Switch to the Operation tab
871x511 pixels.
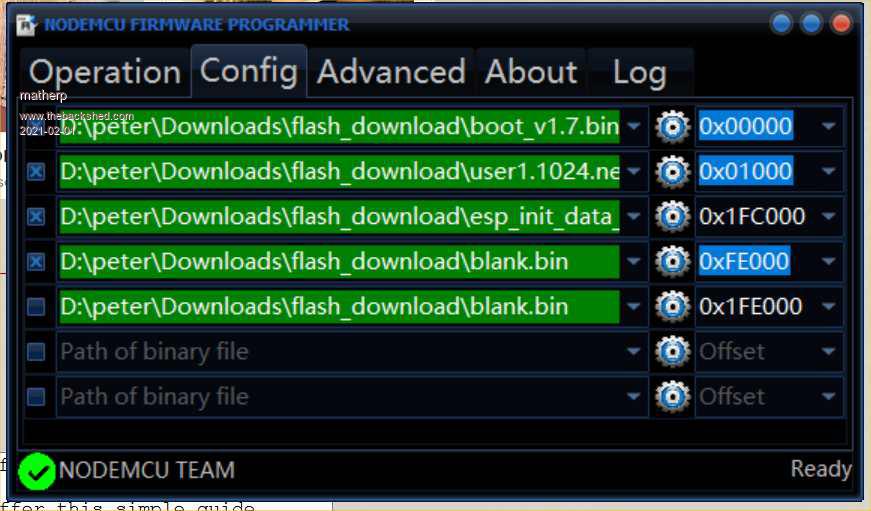[105, 72]
